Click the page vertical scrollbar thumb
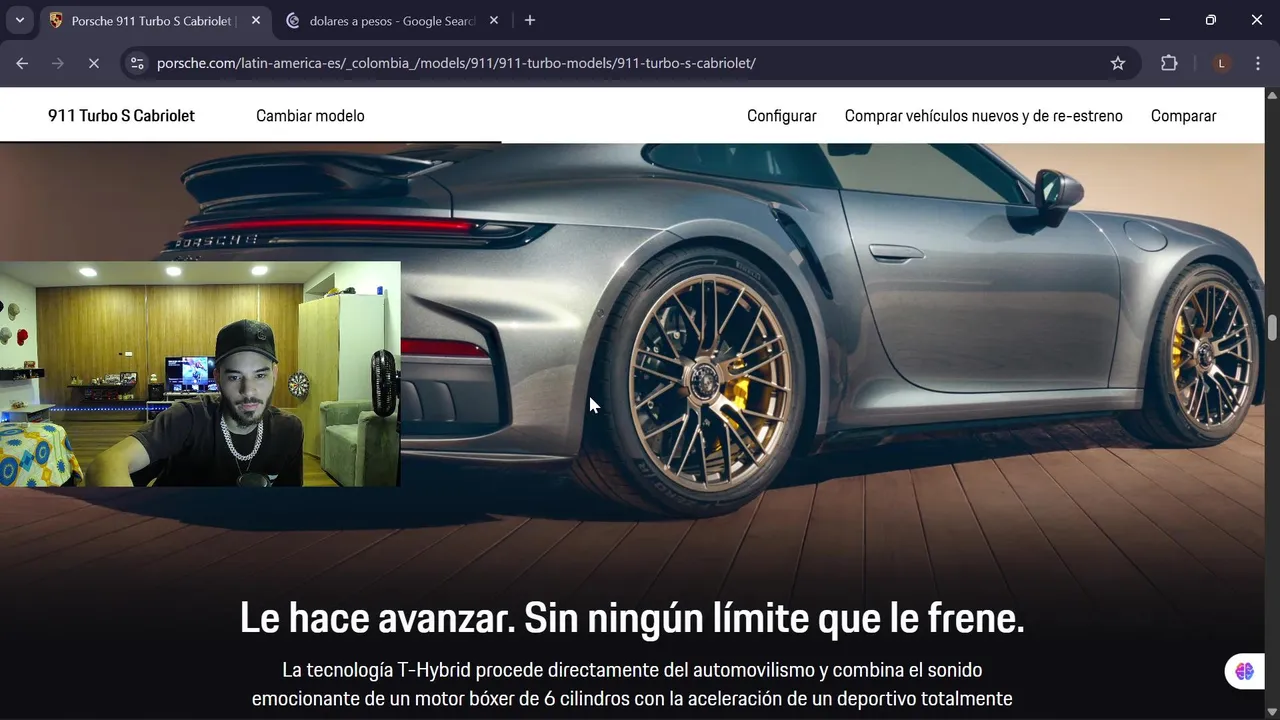Image resolution: width=1280 pixels, height=720 pixels. pyautogui.click(x=1272, y=327)
